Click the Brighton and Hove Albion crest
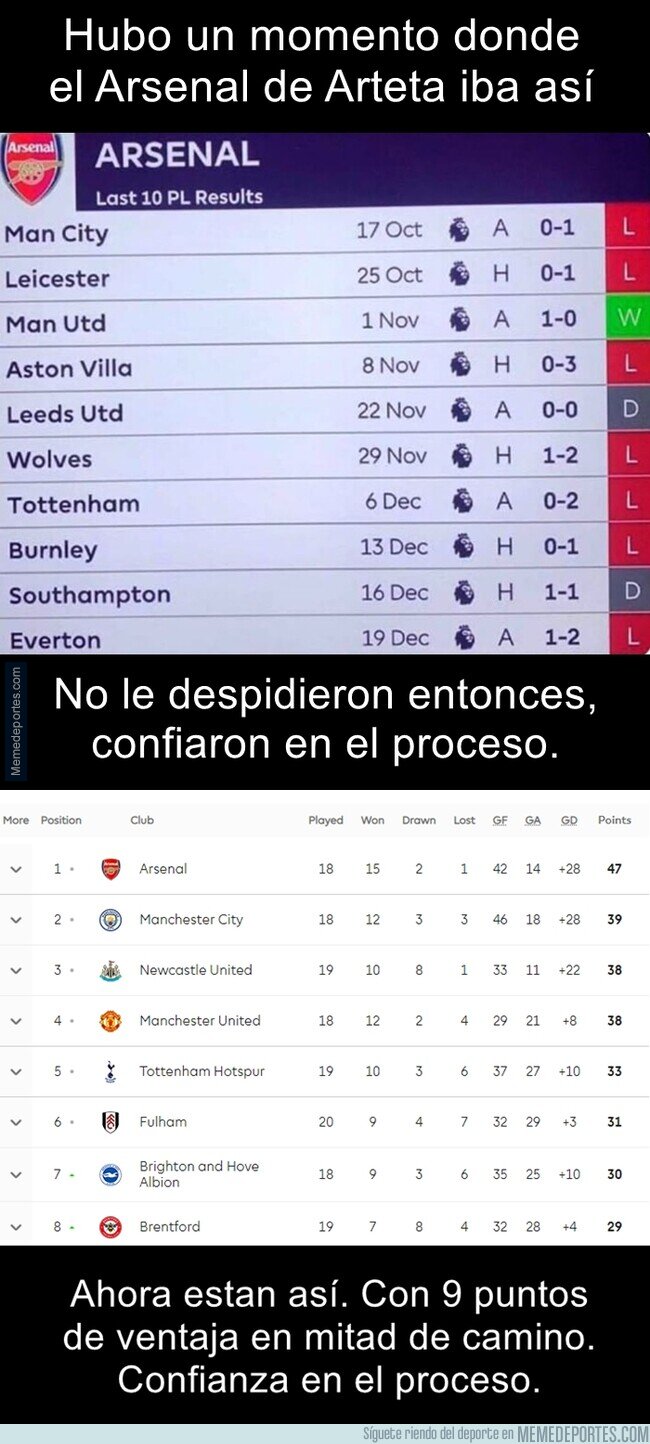Screen dimensions: 650x1444 click(x=108, y=1172)
